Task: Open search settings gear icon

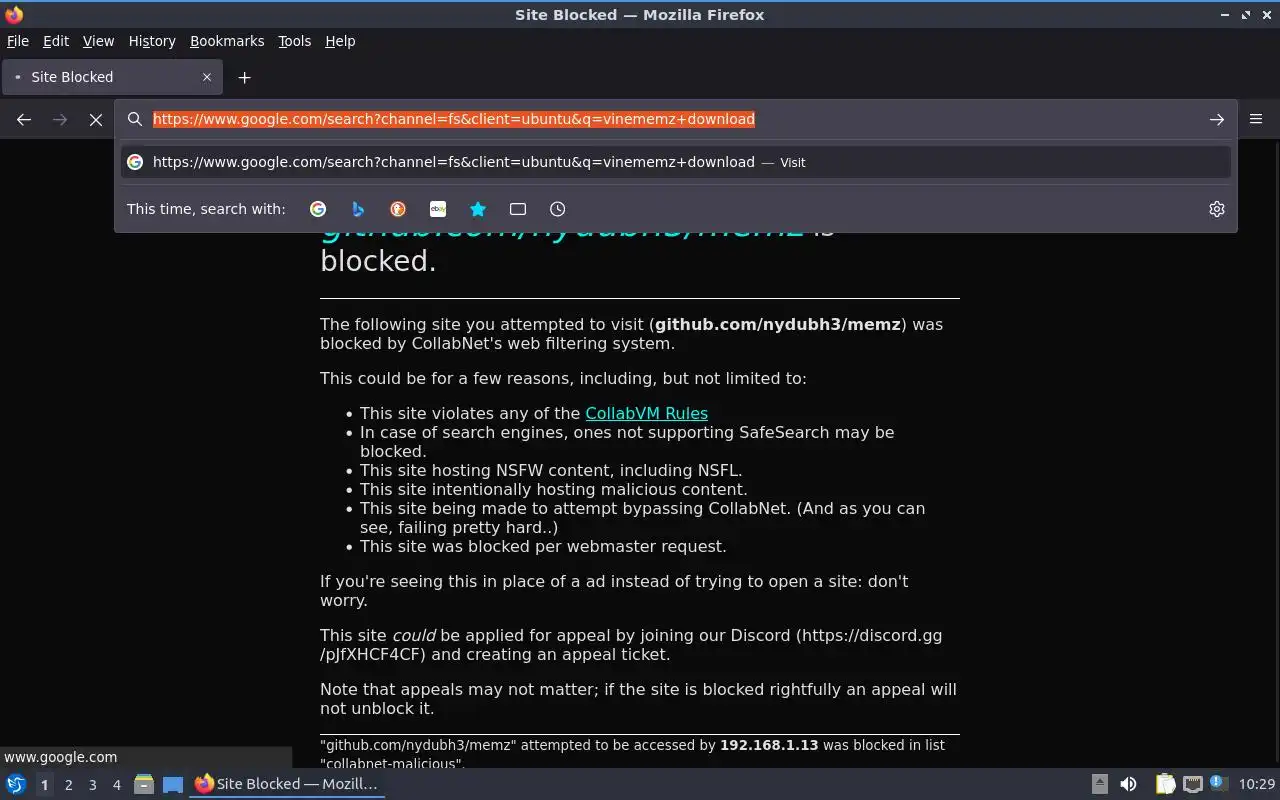Action: (1217, 209)
